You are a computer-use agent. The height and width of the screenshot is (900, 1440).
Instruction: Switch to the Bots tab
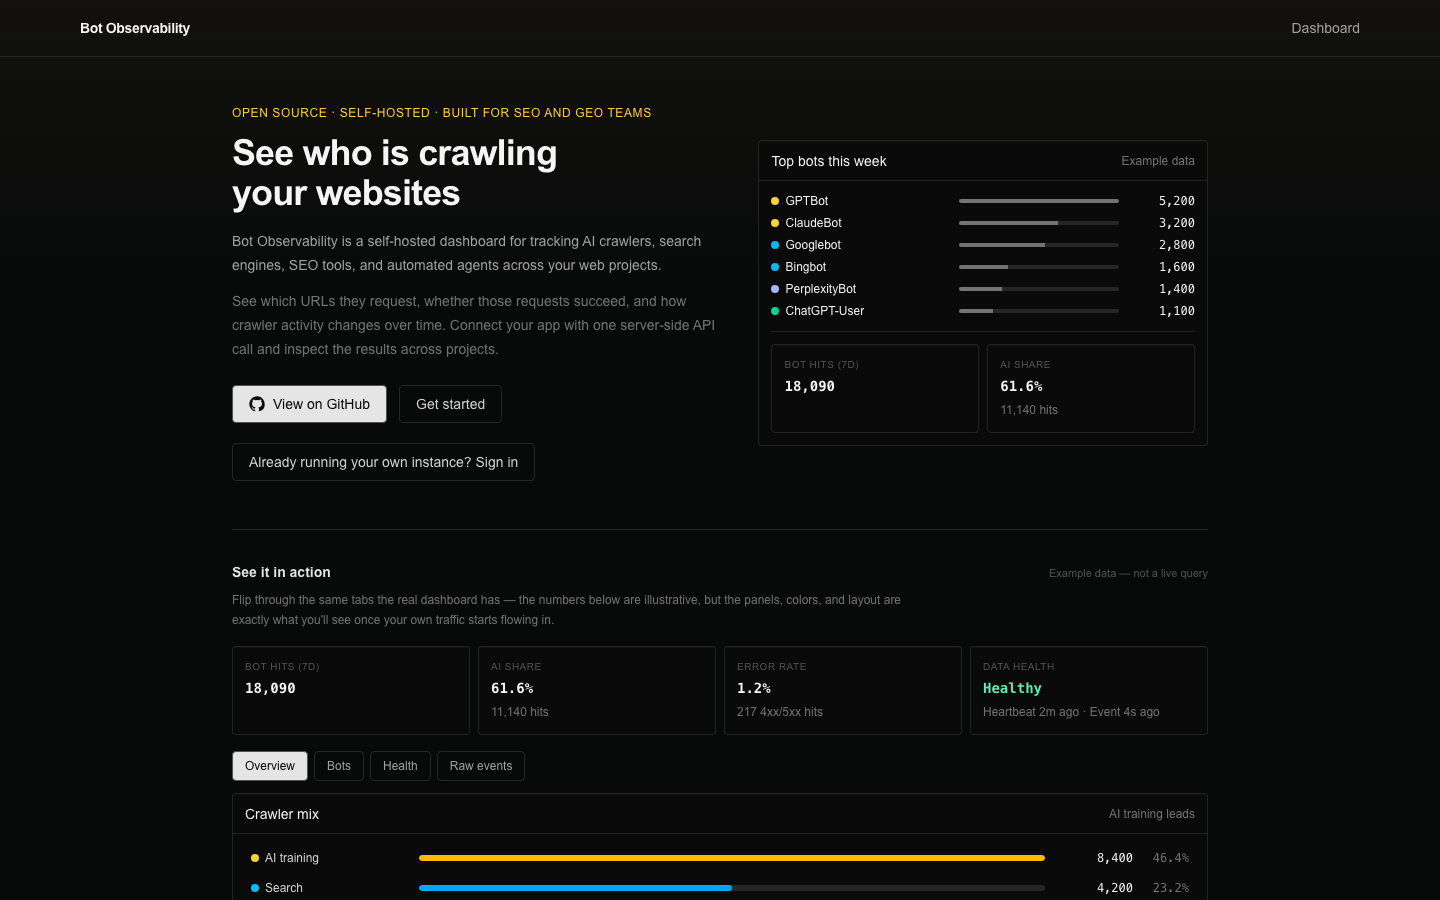[x=339, y=766]
